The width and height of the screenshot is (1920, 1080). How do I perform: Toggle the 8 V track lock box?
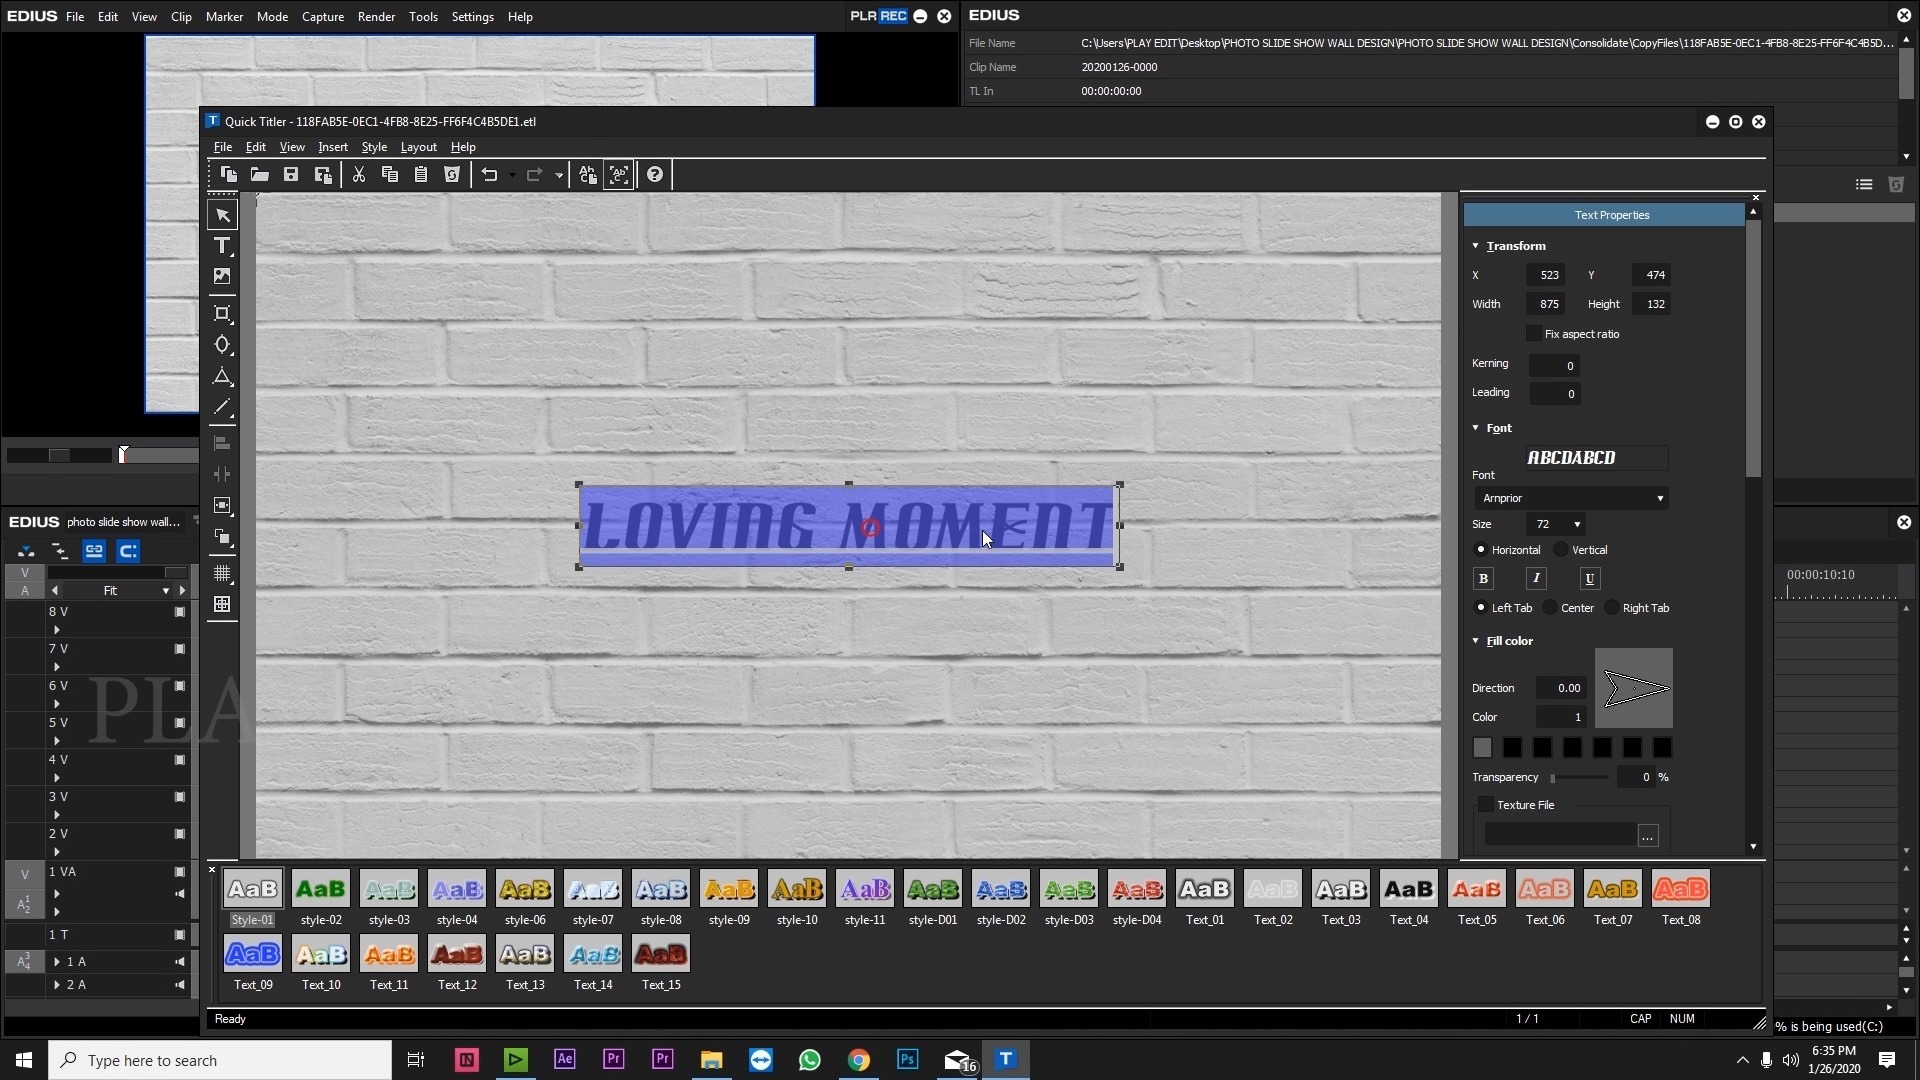180,612
